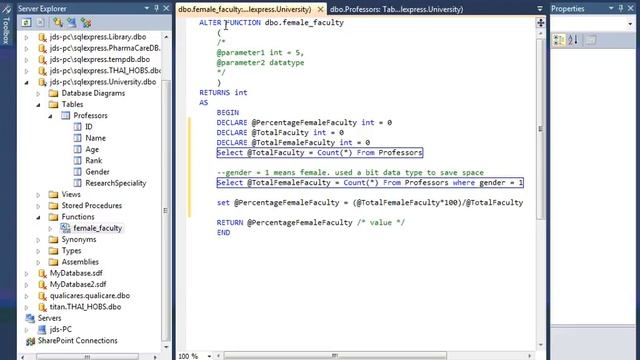Select the Age column

pyautogui.click(x=92, y=149)
